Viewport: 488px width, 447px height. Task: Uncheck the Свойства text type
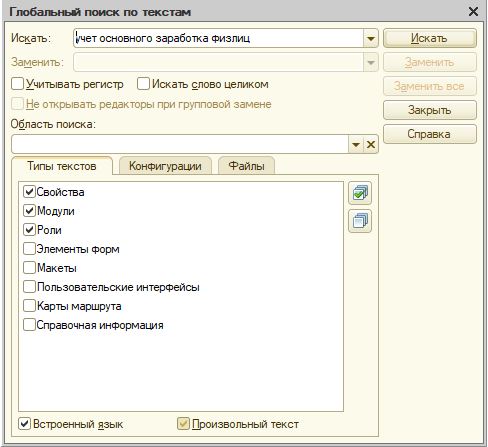pos(29,192)
